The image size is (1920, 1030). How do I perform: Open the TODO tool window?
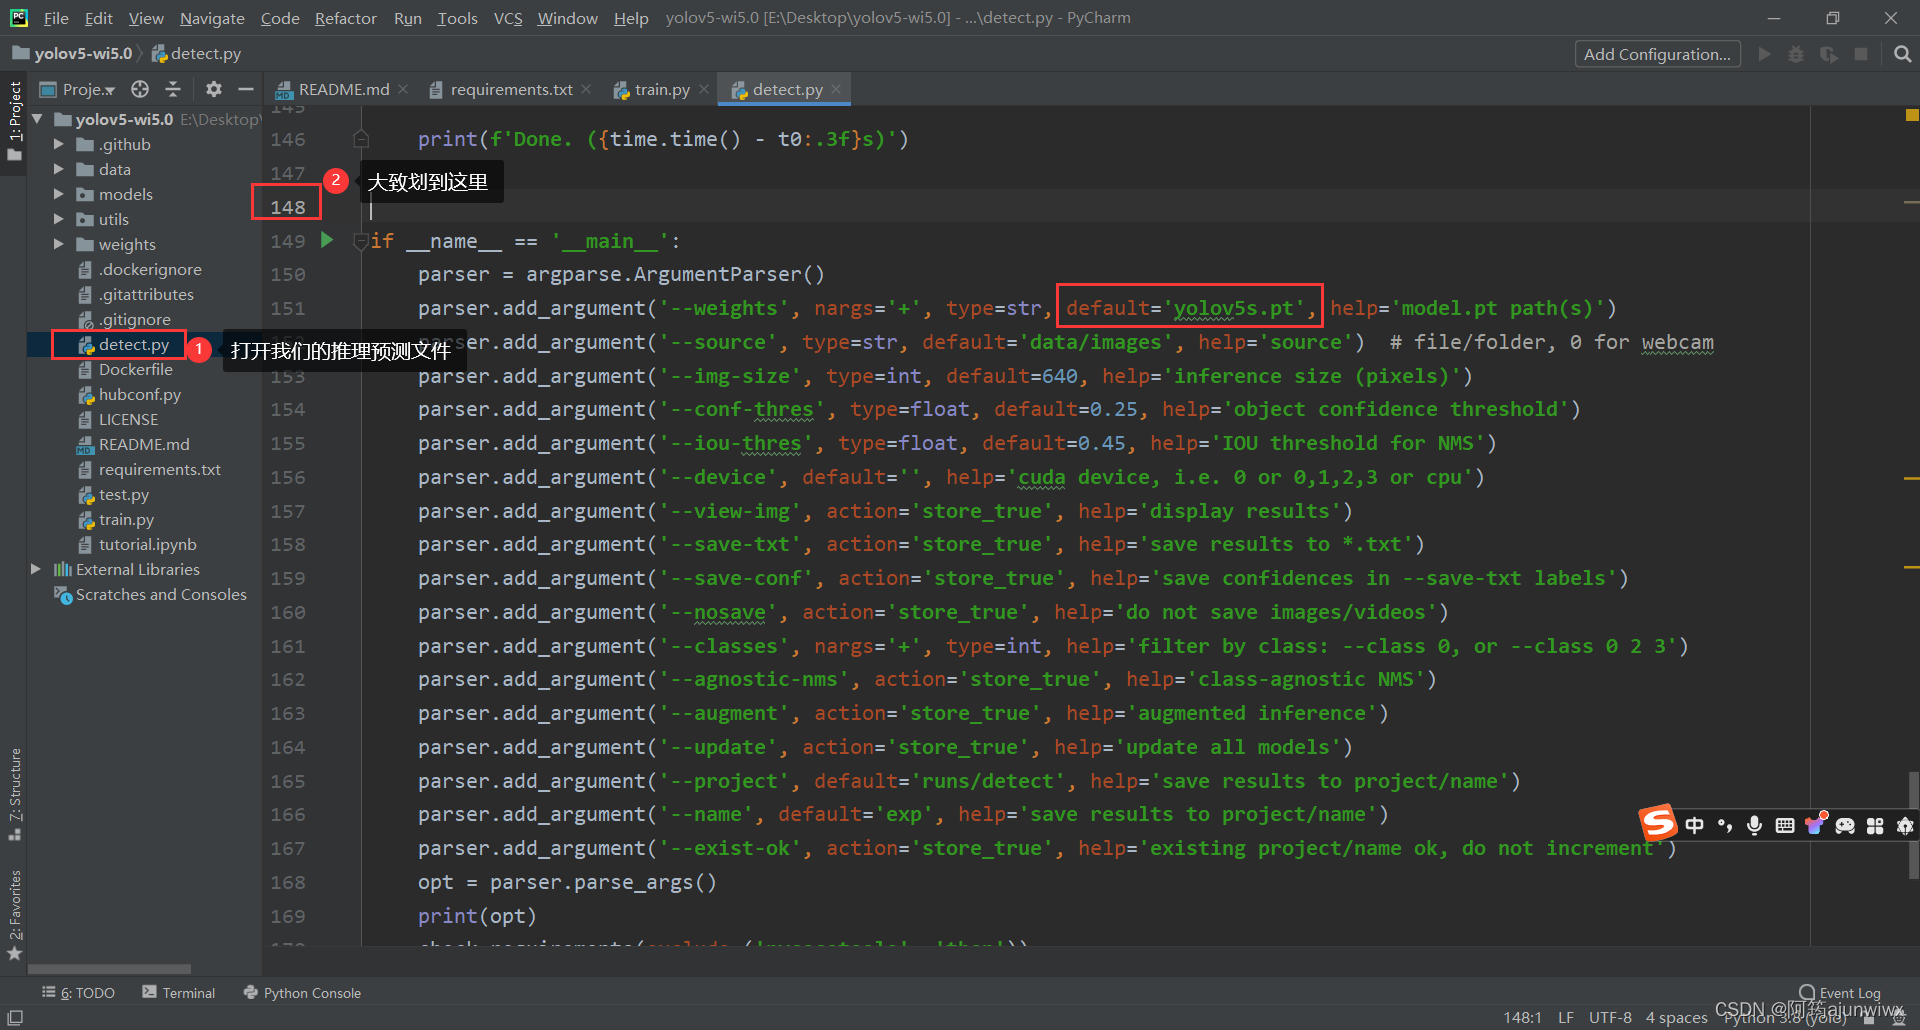(78, 993)
